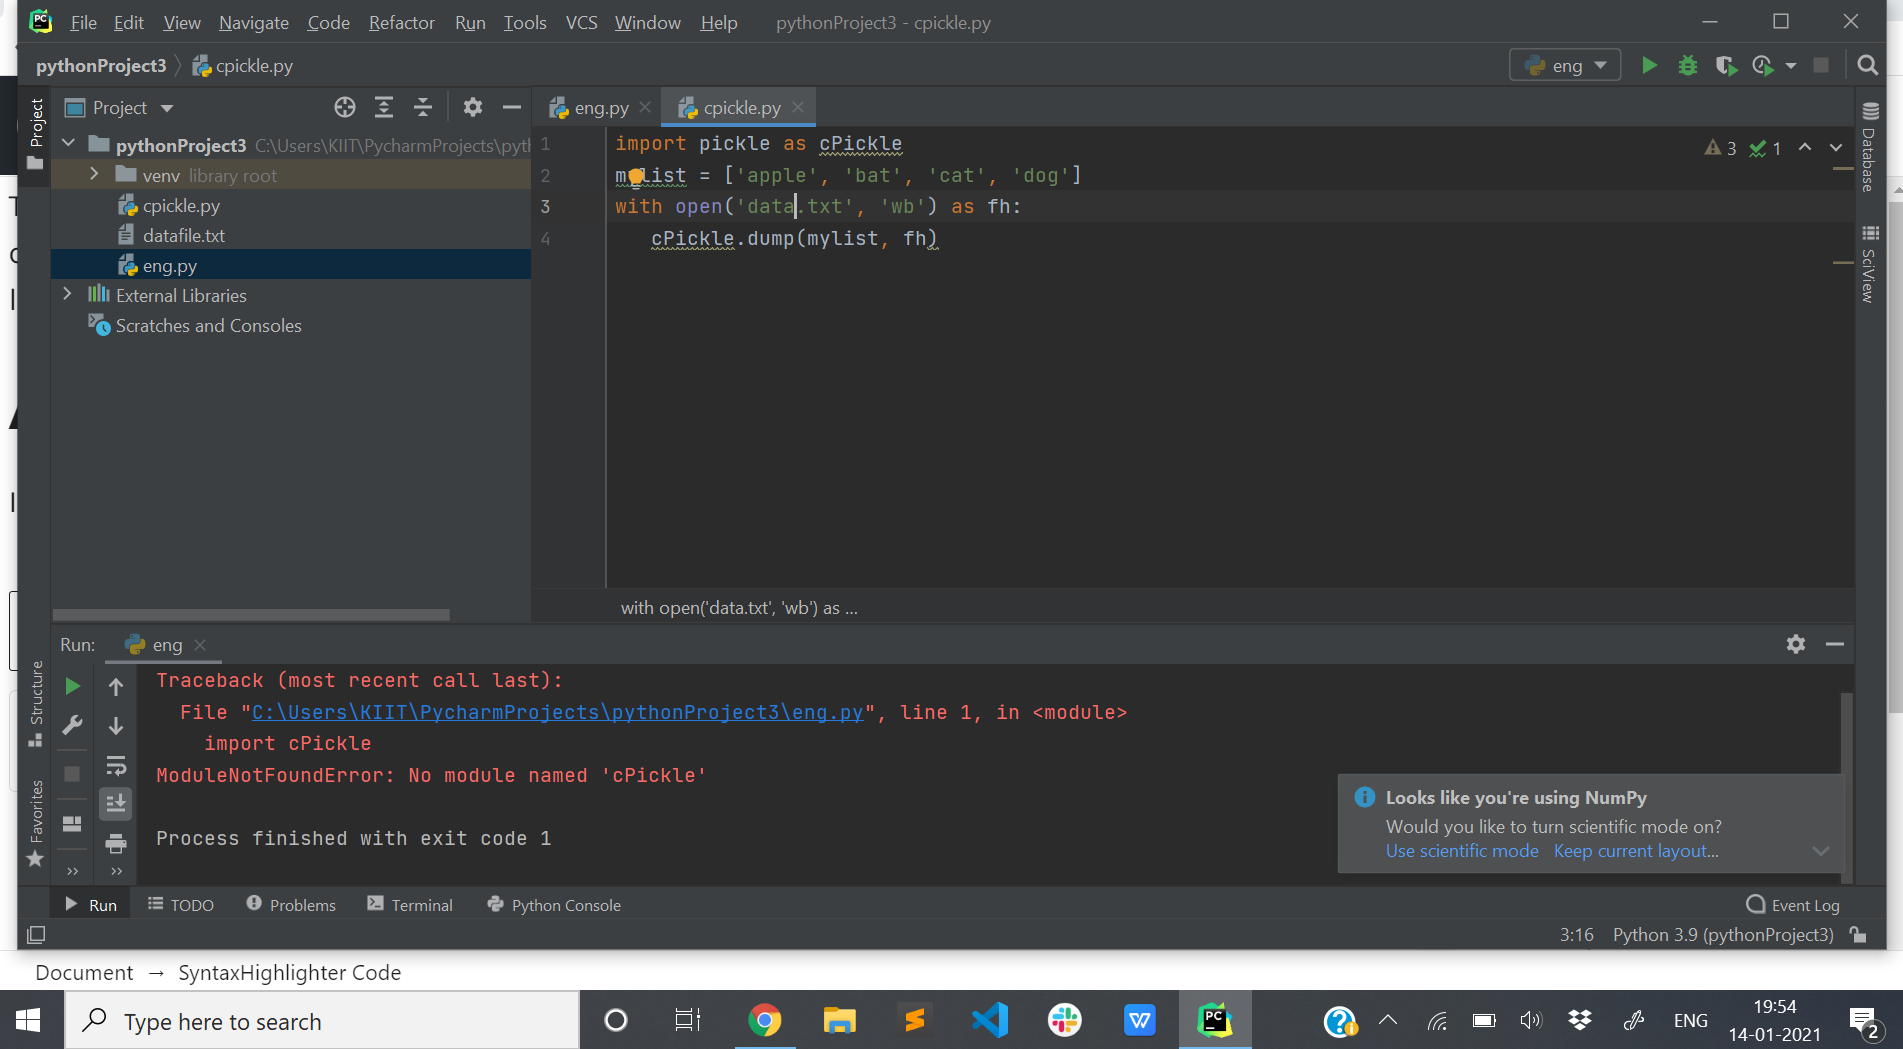Screen dimensions: 1903x1049
Task: Toggle scroll to end in Run console
Action: coord(116,803)
